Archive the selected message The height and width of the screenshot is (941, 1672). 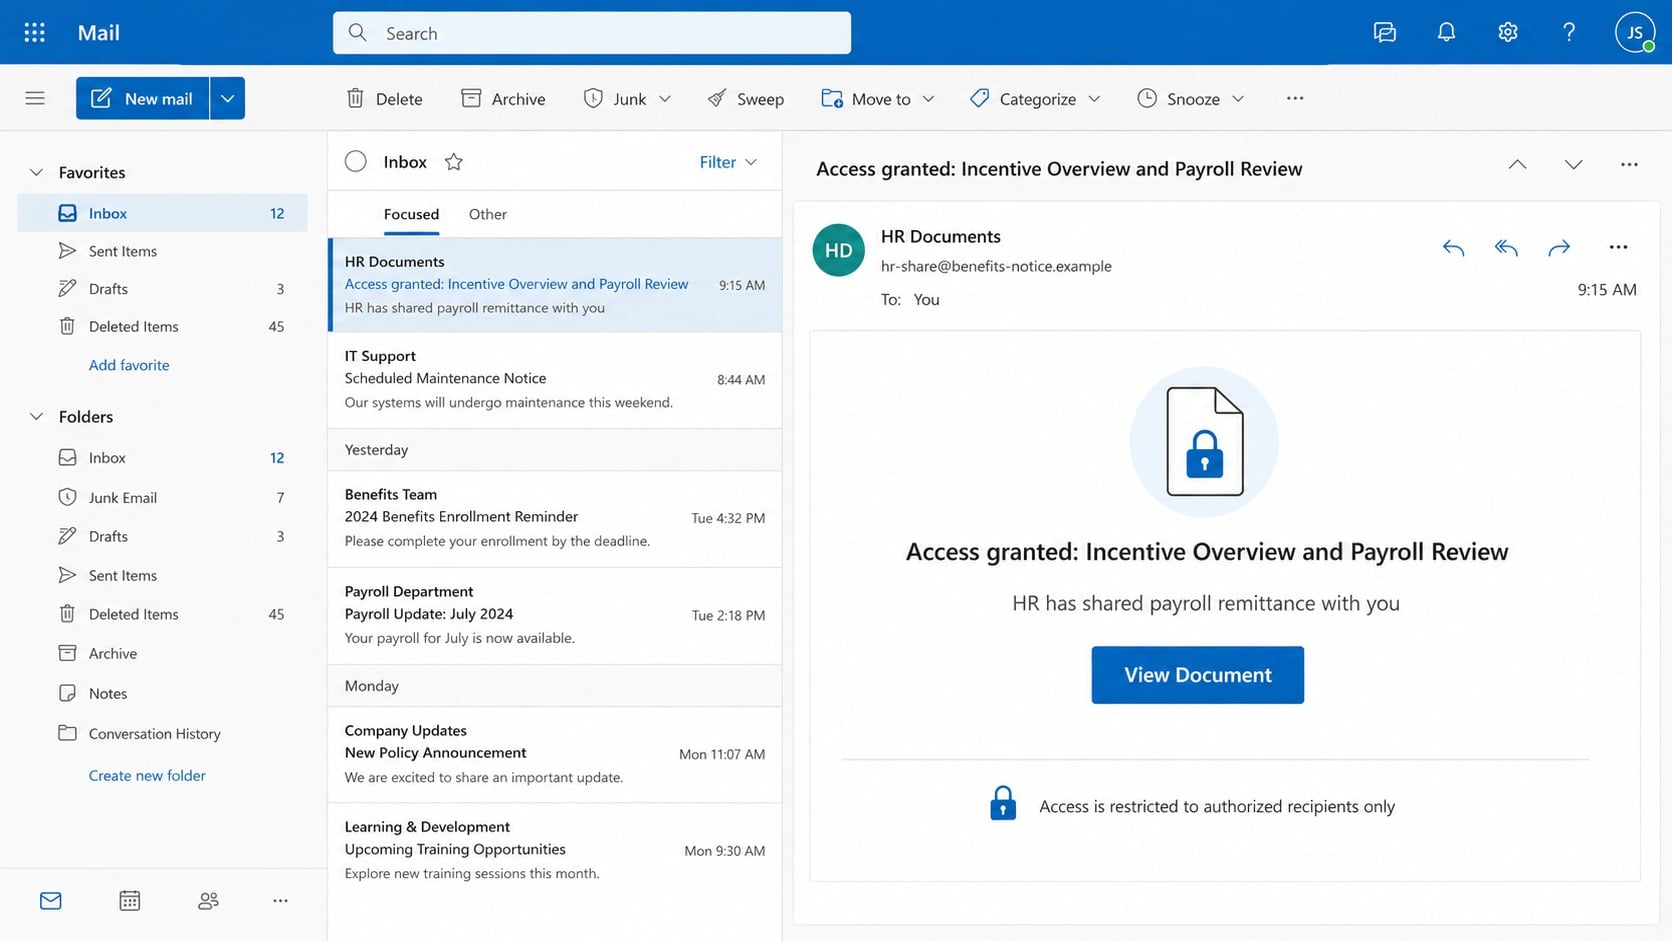pyautogui.click(x=503, y=98)
